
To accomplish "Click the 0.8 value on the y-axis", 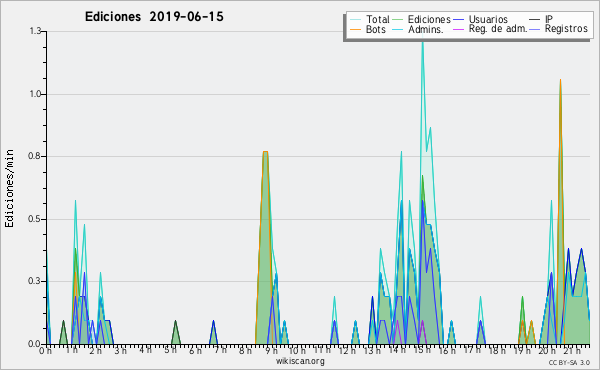I will tap(35, 156).
